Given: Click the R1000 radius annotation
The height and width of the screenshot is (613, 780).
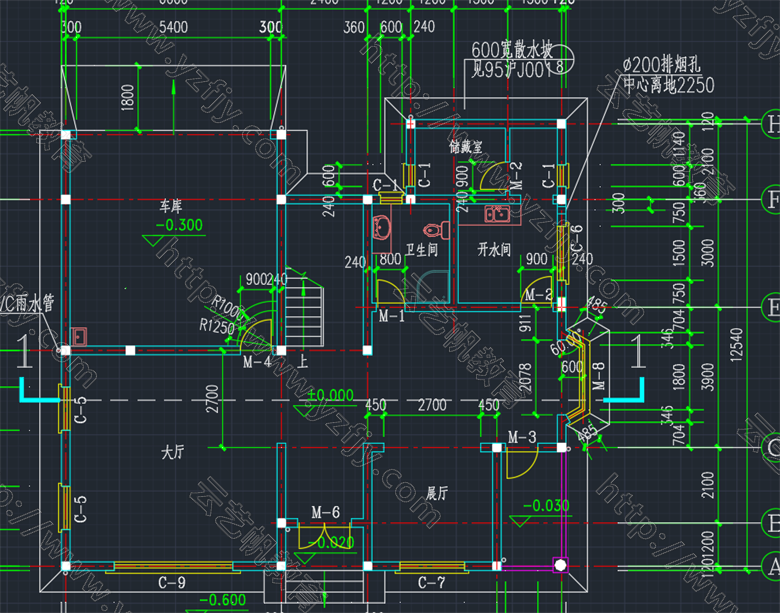Looking at the screenshot, I should tap(228, 308).
